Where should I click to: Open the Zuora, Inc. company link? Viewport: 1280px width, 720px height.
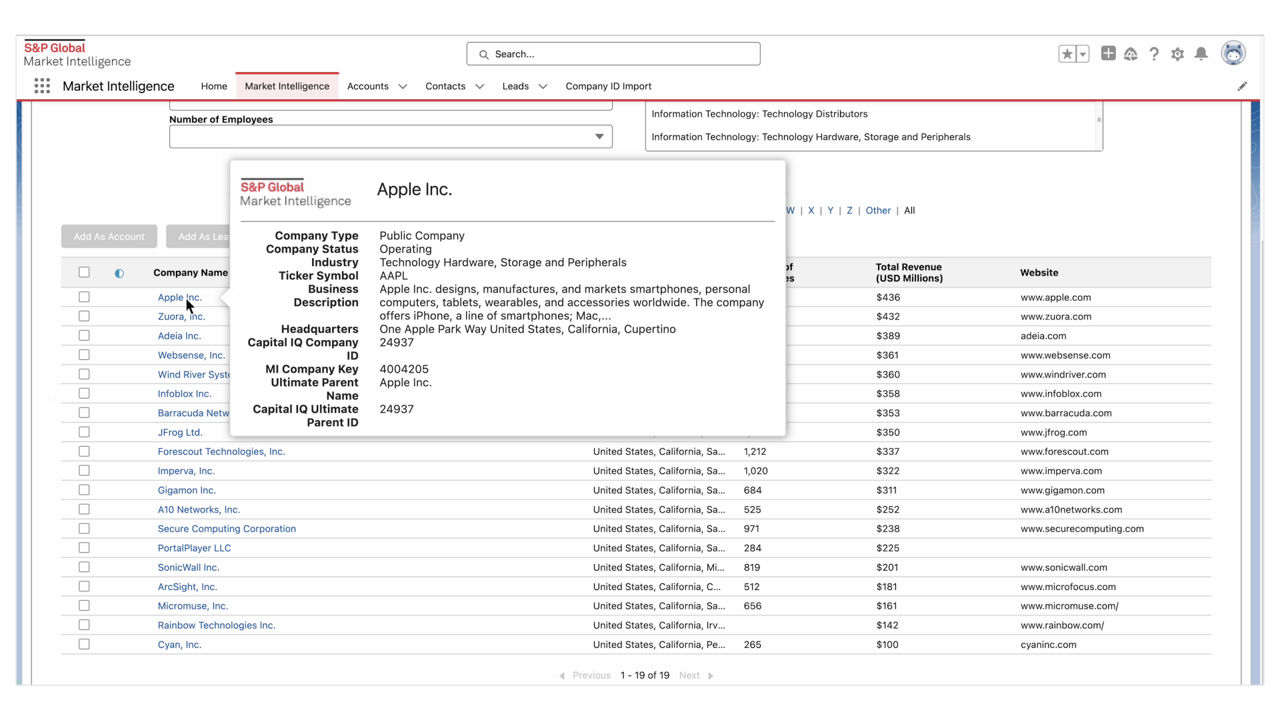181,316
